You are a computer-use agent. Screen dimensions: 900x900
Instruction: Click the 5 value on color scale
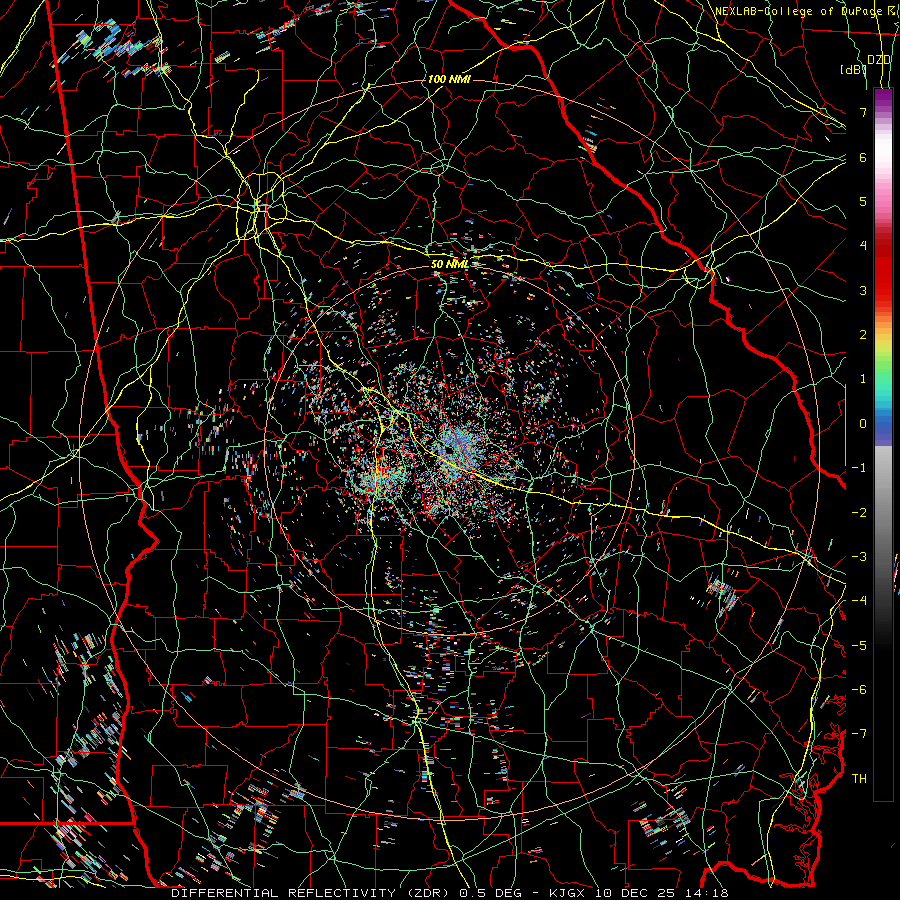point(863,201)
